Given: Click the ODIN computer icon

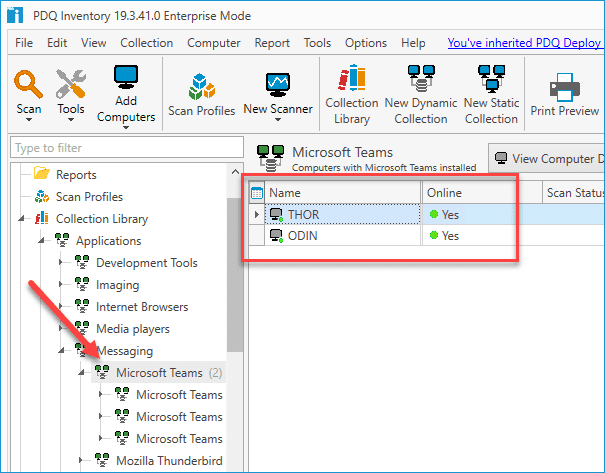Looking at the screenshot, I should click(x=276, y=236).
